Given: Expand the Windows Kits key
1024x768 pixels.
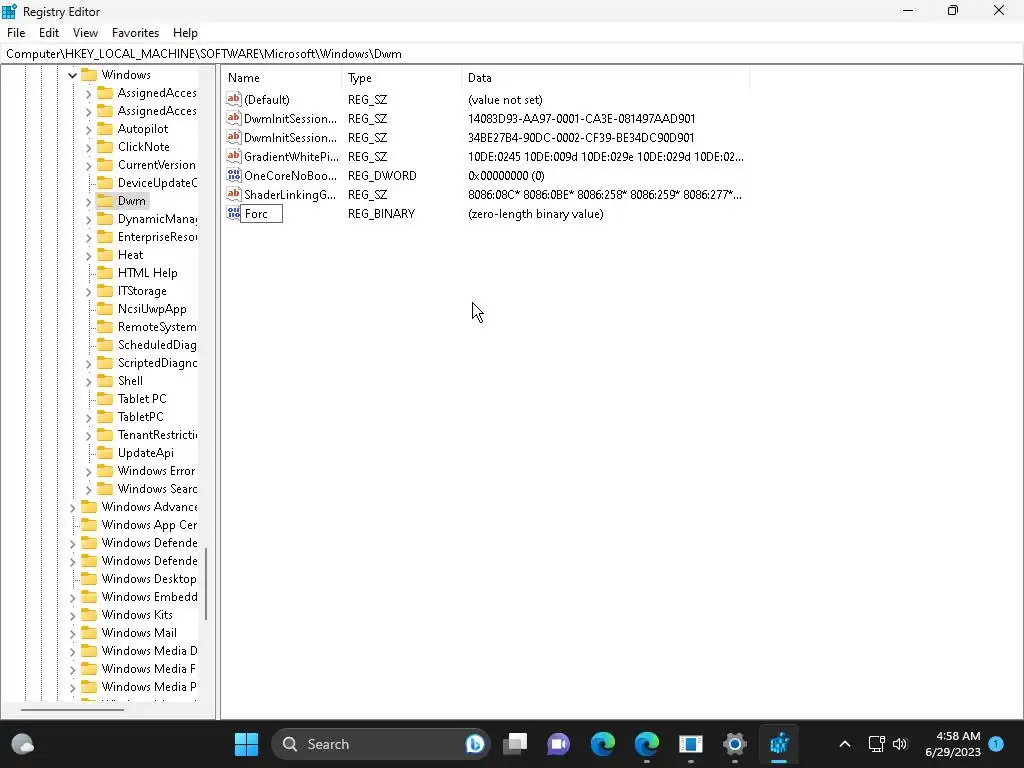Looking at the screenshot, I should 72,615.
